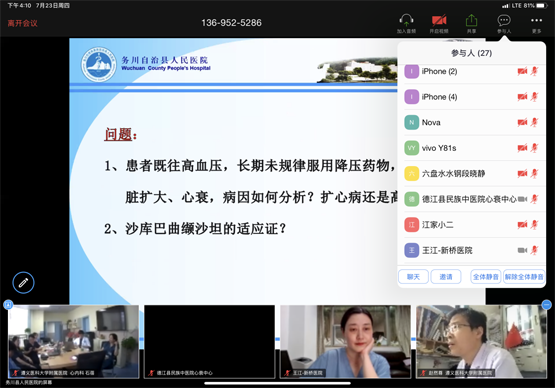555x388 pixels.
Task: Mute all with 全体静音 button
Action: coord(486,277)
